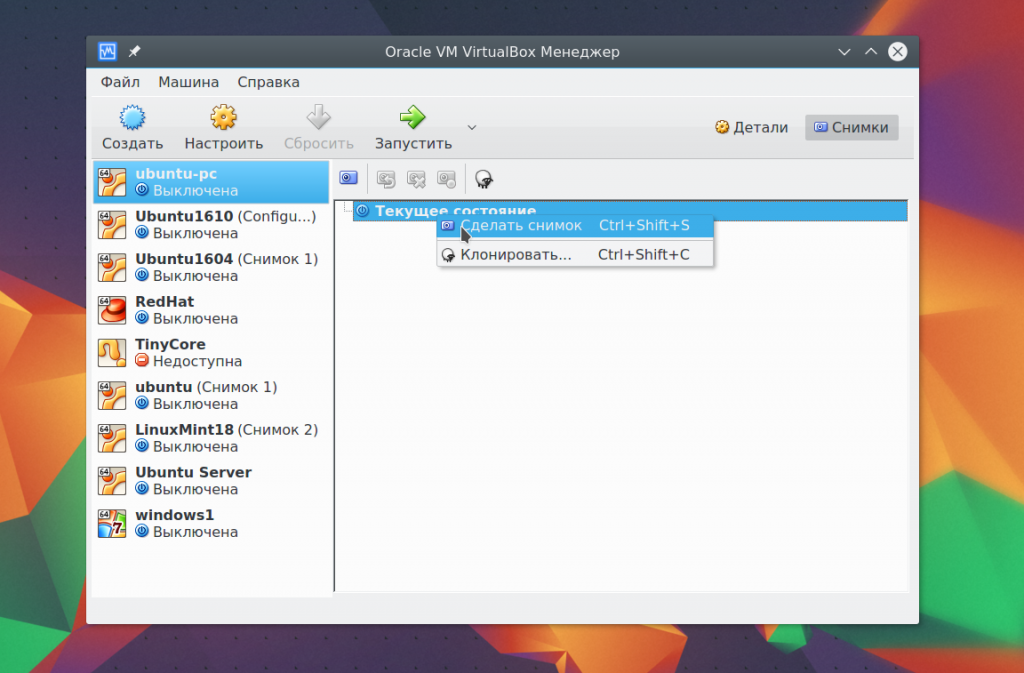The height and width of the screenshot is (673, 1024).
Task: Click the show snapshot details icon
Action: click(447, 179)
